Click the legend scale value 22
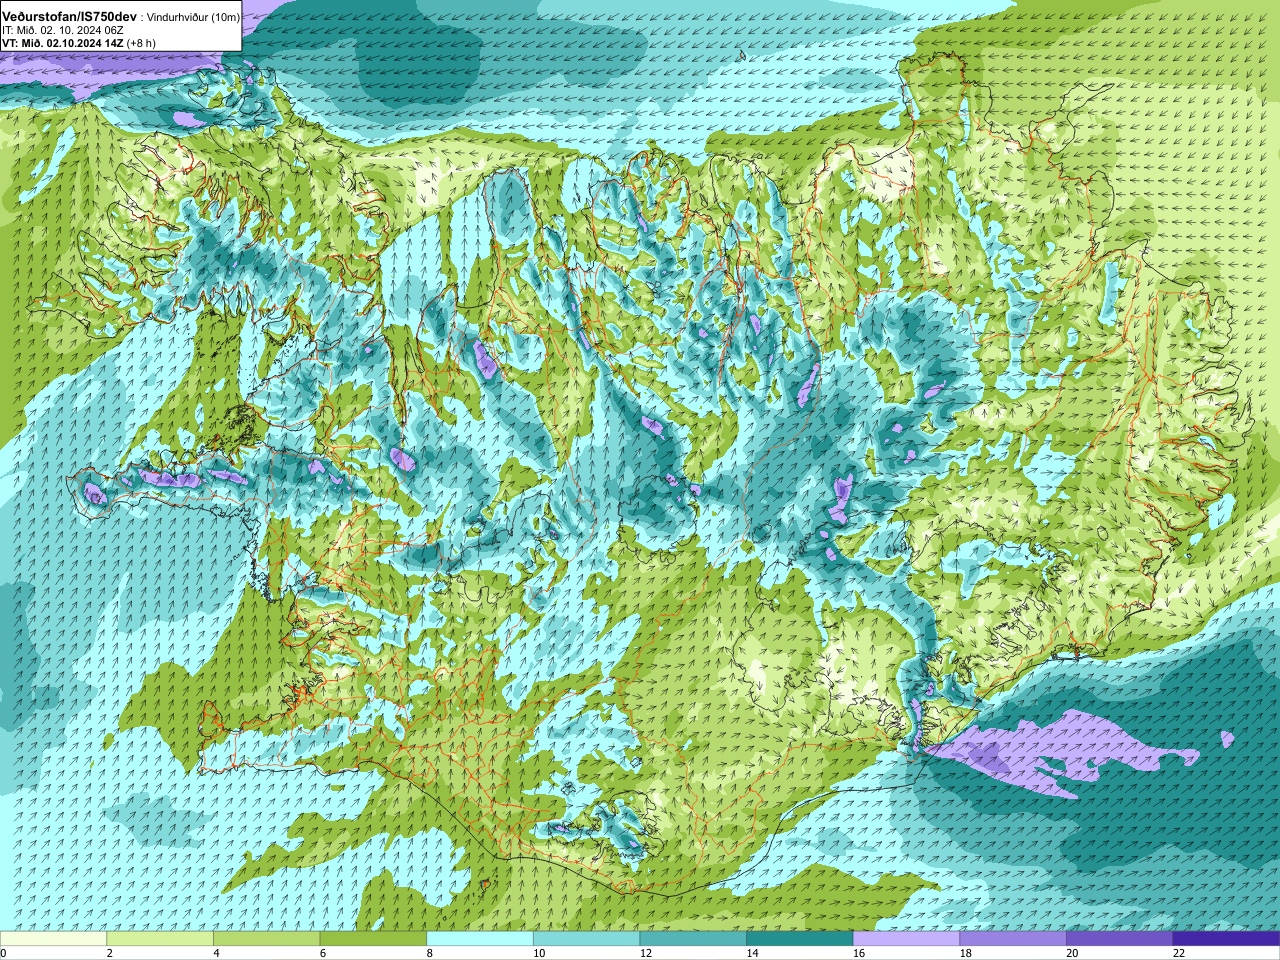The width and height of the screenshot is (1280, 960). [1179, 954]
